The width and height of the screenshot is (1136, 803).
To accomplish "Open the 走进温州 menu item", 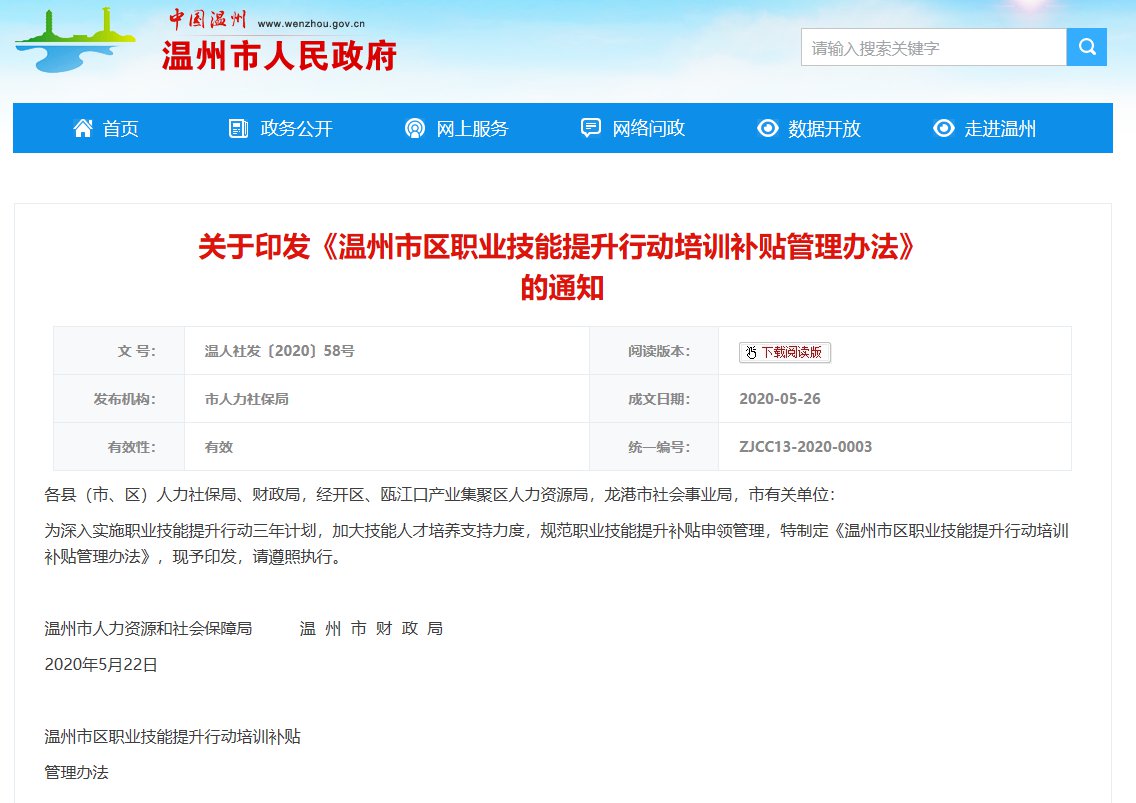I will [1000, 128].
